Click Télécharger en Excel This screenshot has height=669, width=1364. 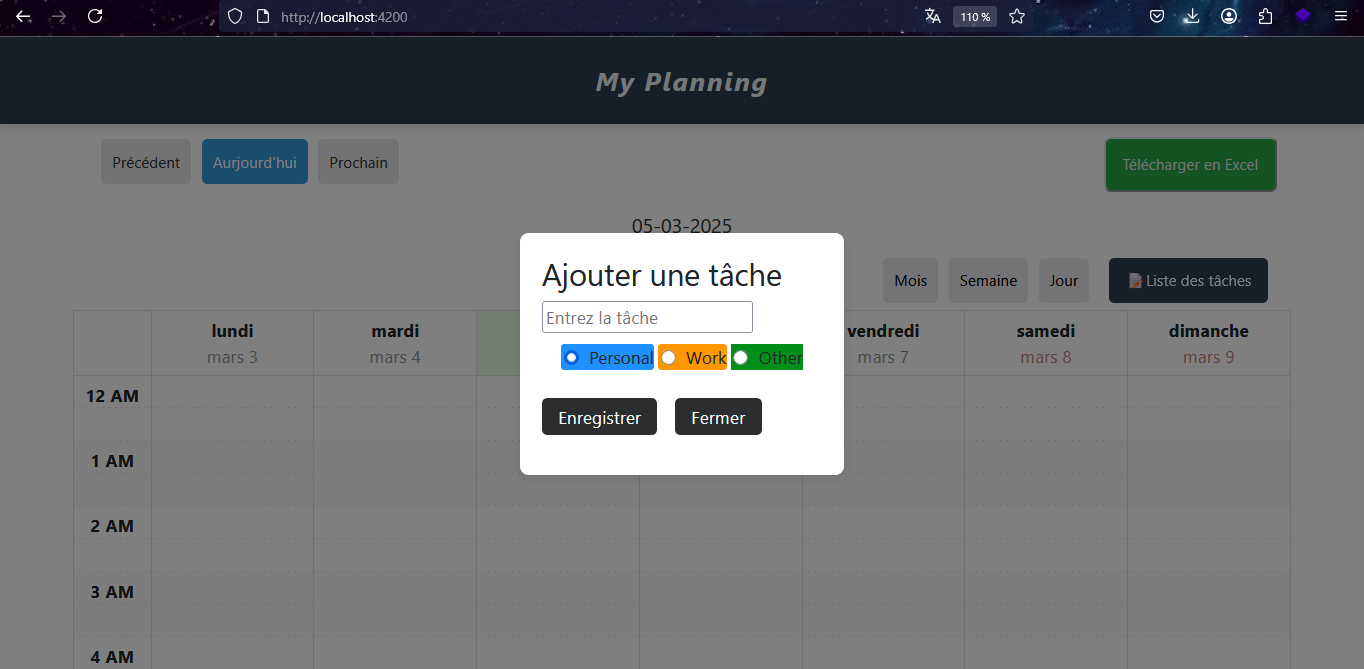[1190, 165]
